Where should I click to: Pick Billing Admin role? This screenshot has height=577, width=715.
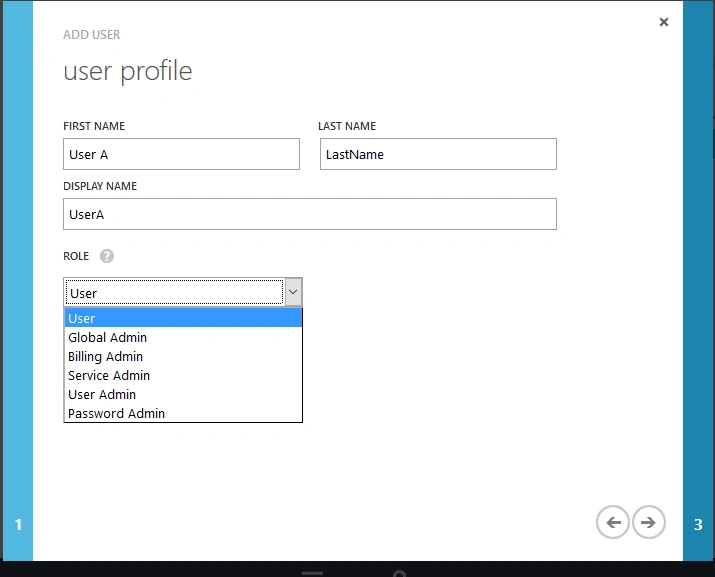pos(183,356)
